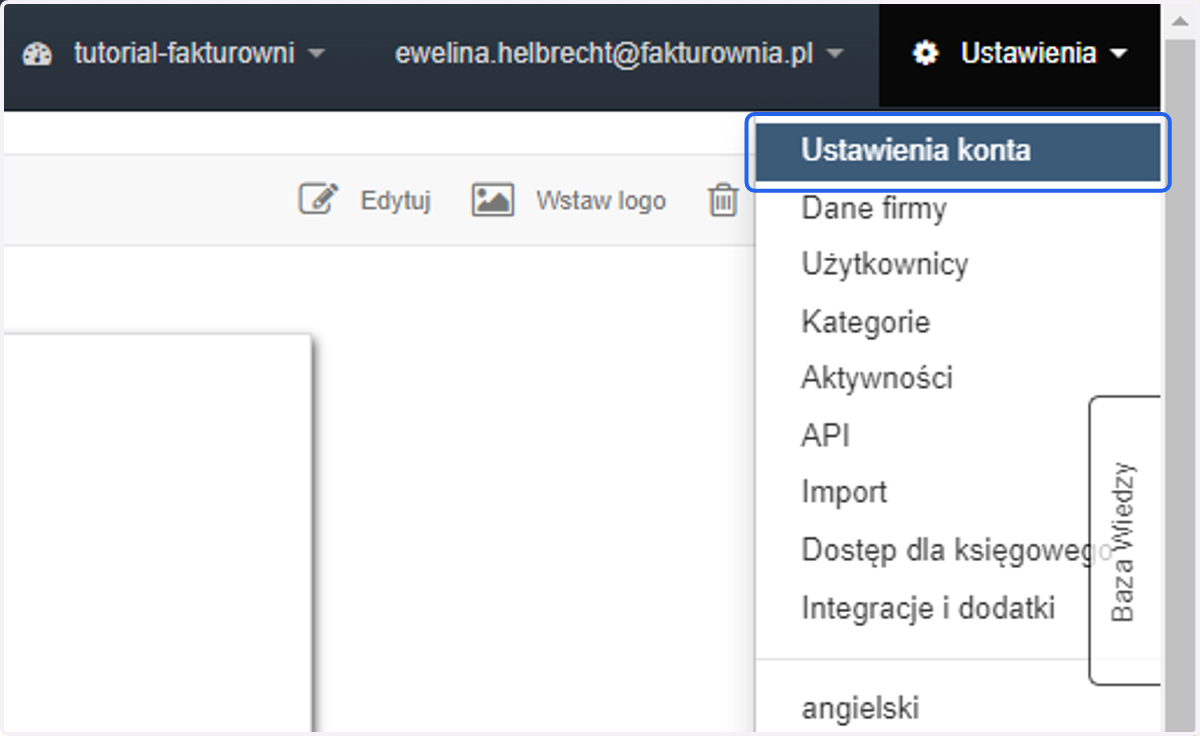Screen dimensions: 1200x736
Task: Collapse the Ustawienia dropdown menu
Action: 1020,53
